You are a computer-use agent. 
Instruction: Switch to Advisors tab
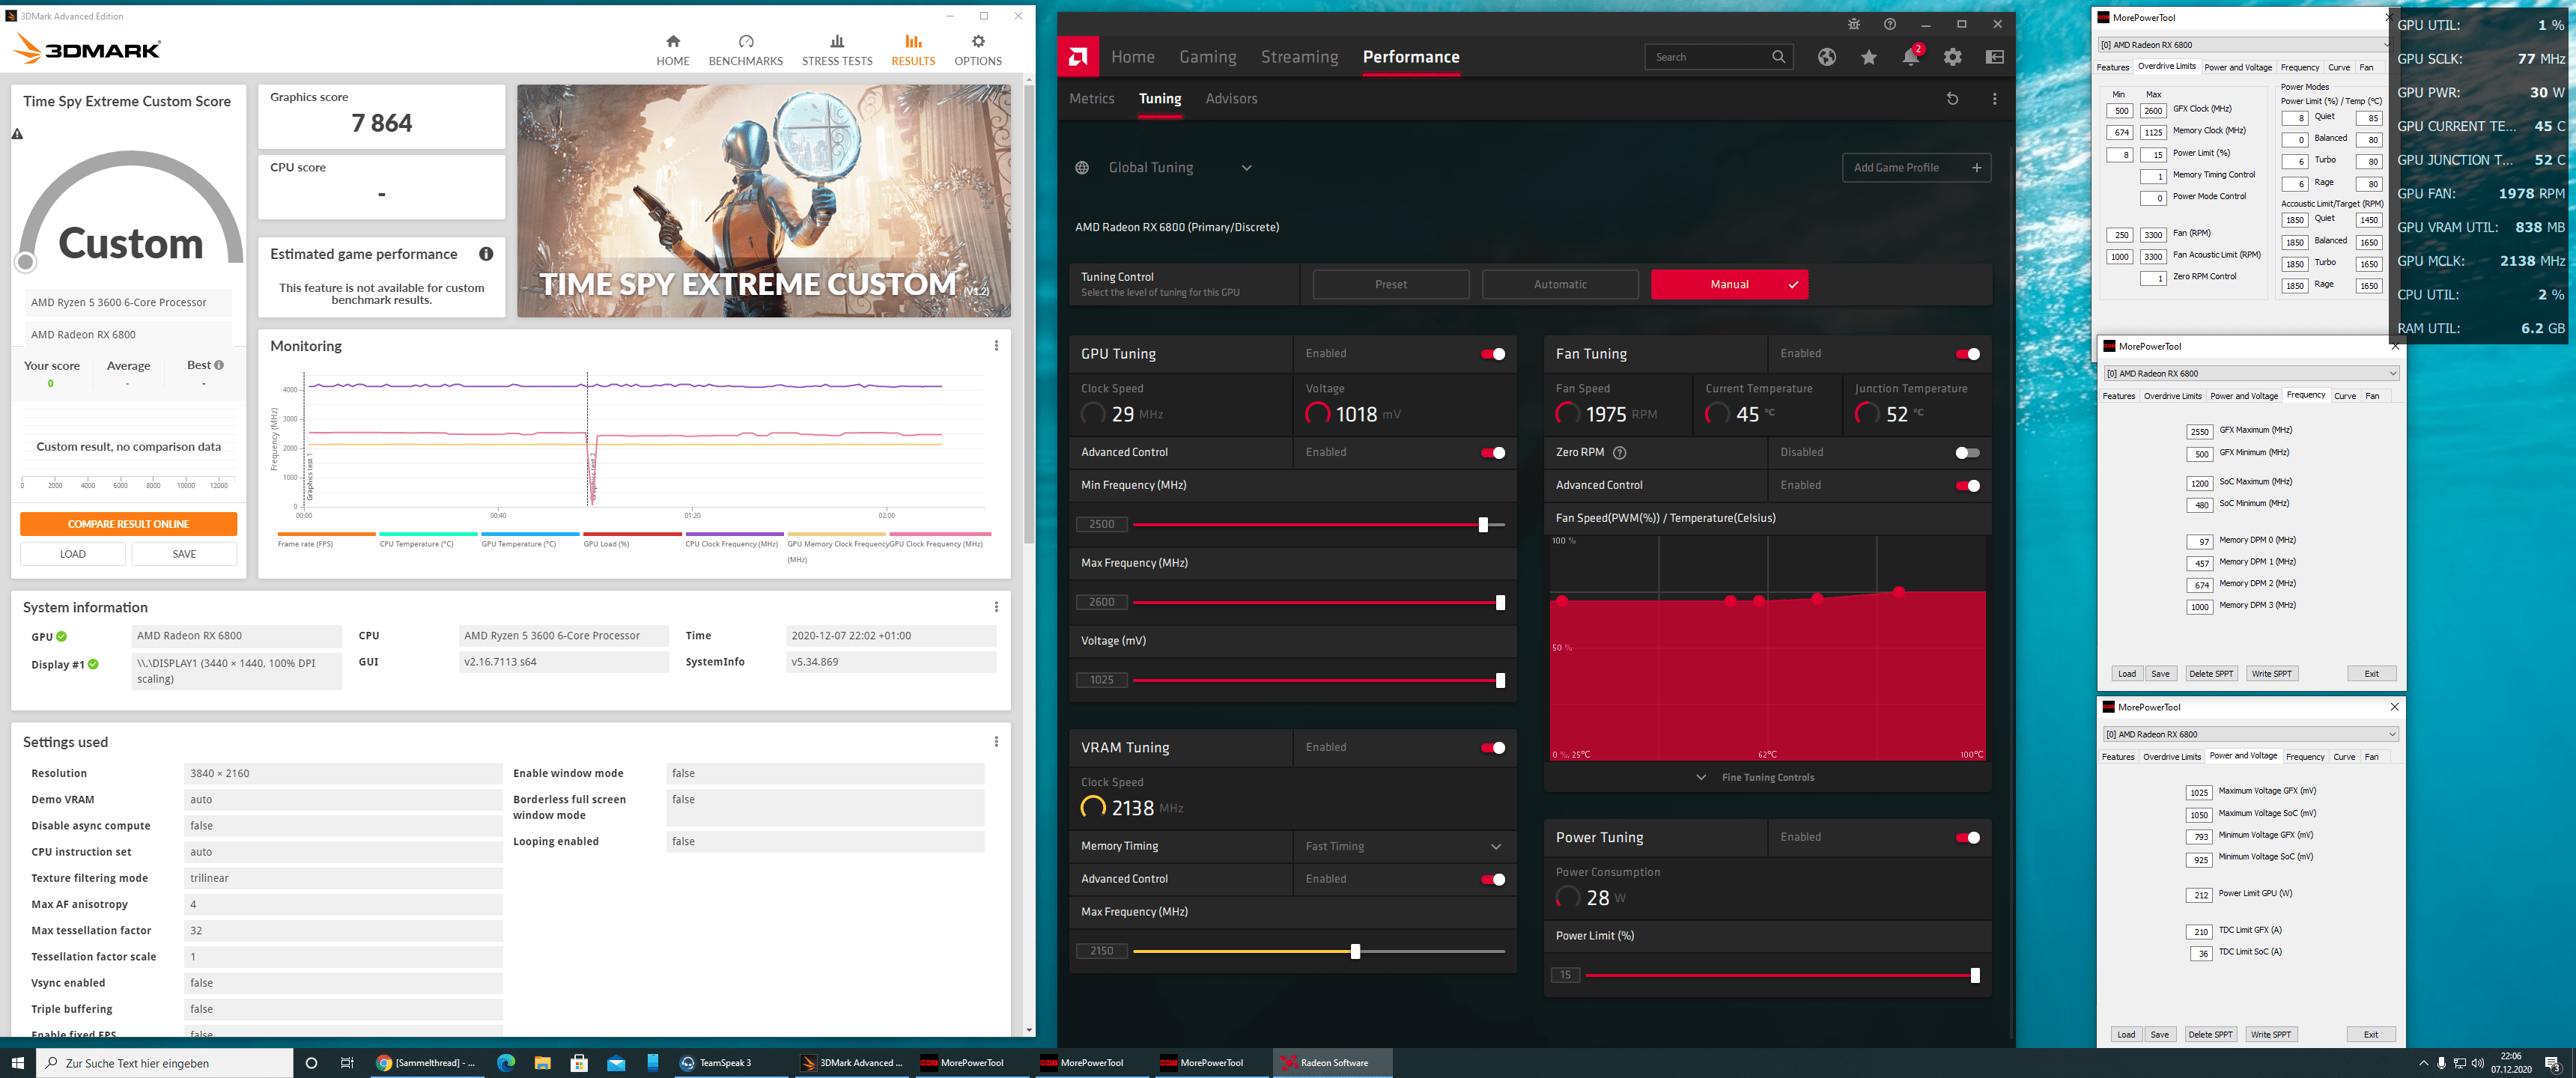[x=1231, y=99]
